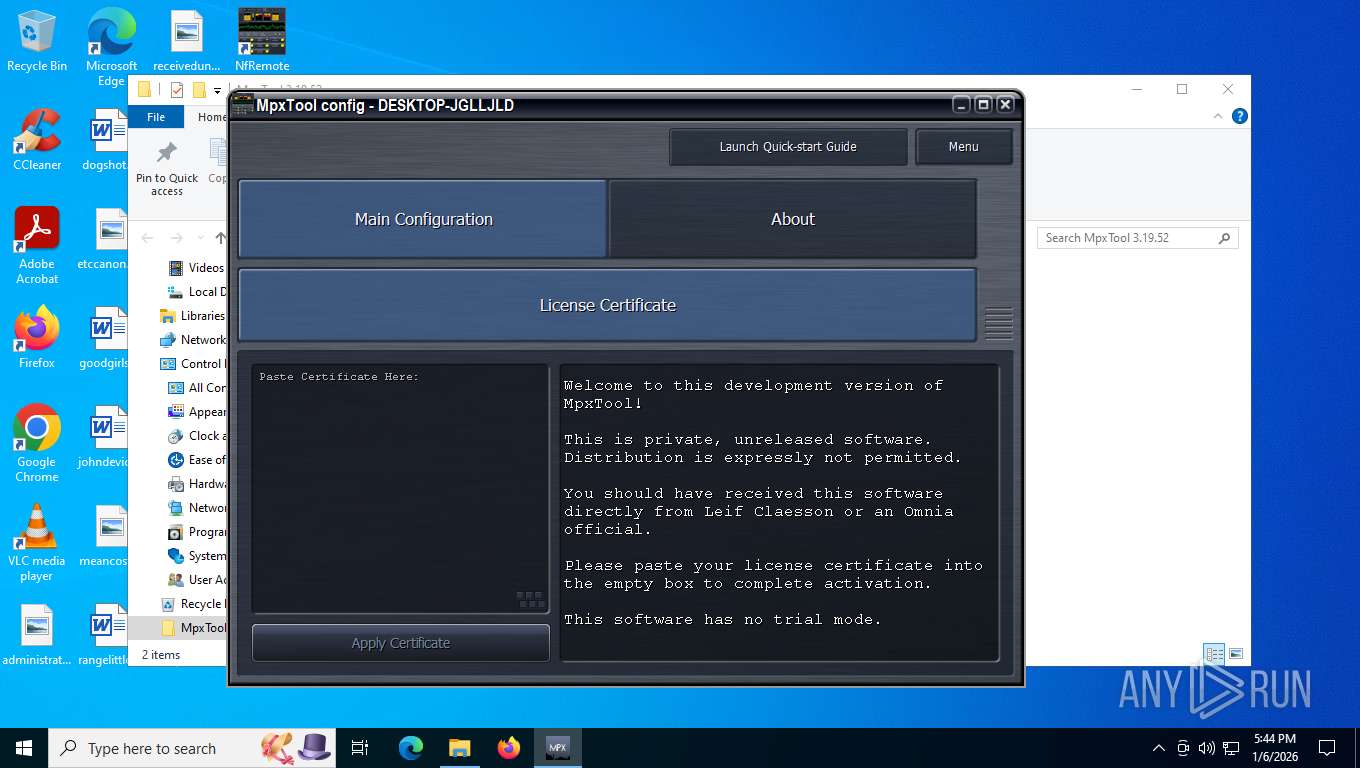Click the MpxTool title bar app icon
This screenshot has height=768, width=1360.
tap(241, 105)
